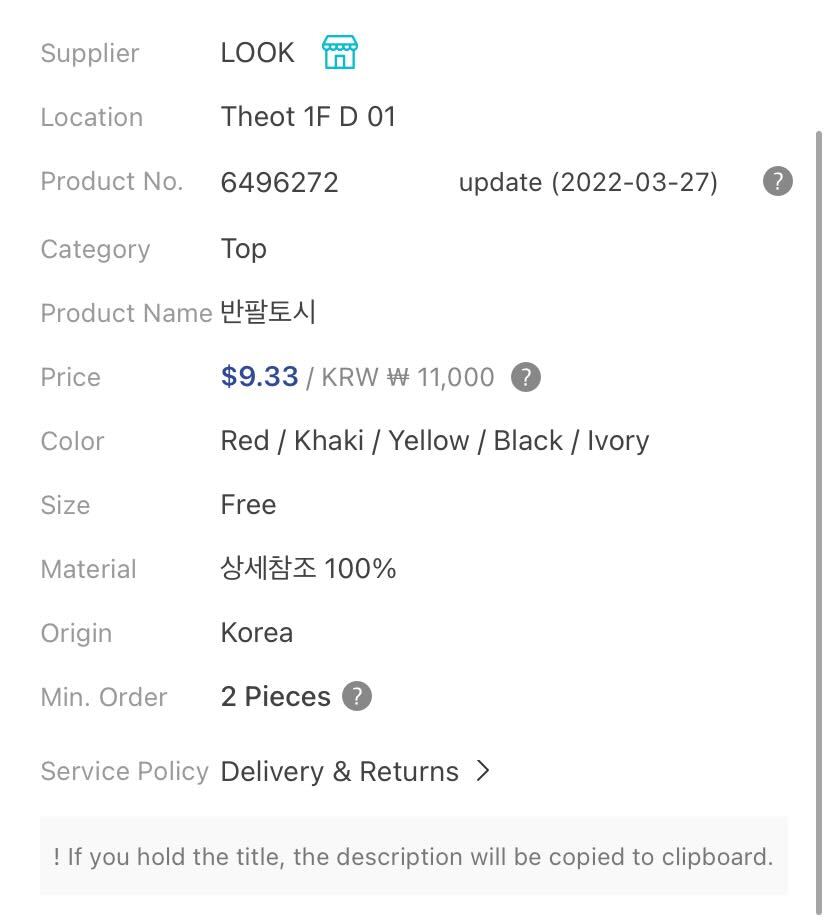This screenshot has height=920, width=828.
Task: Open Delivery & Returns service policy
Action: pos(339,771)
